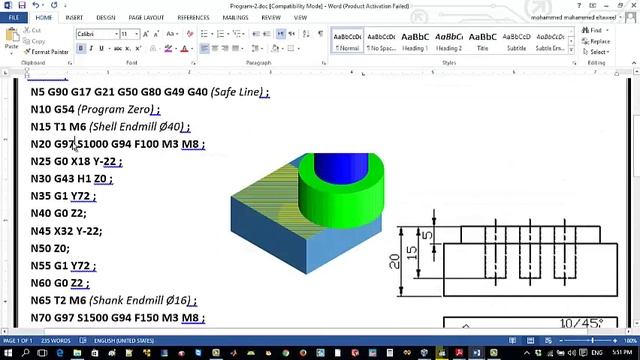Toggle Center paragraph alignment
640x360 pixels.
click(x=215, y=49)
